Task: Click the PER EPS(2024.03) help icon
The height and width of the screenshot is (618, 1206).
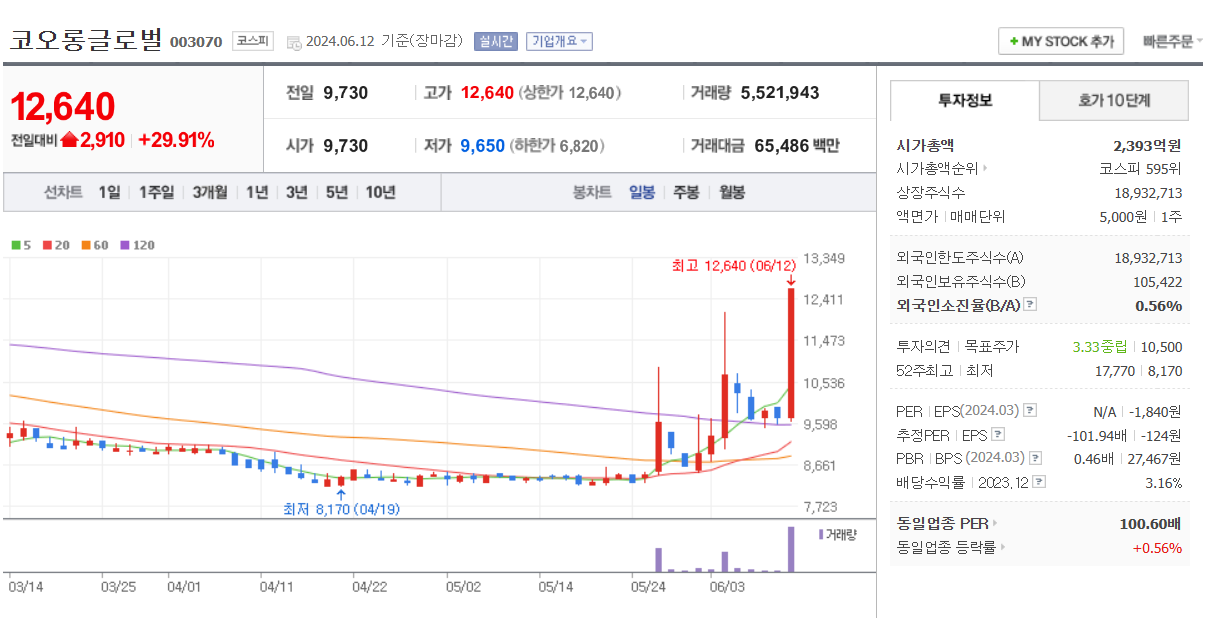Action: coord(1030,411)
